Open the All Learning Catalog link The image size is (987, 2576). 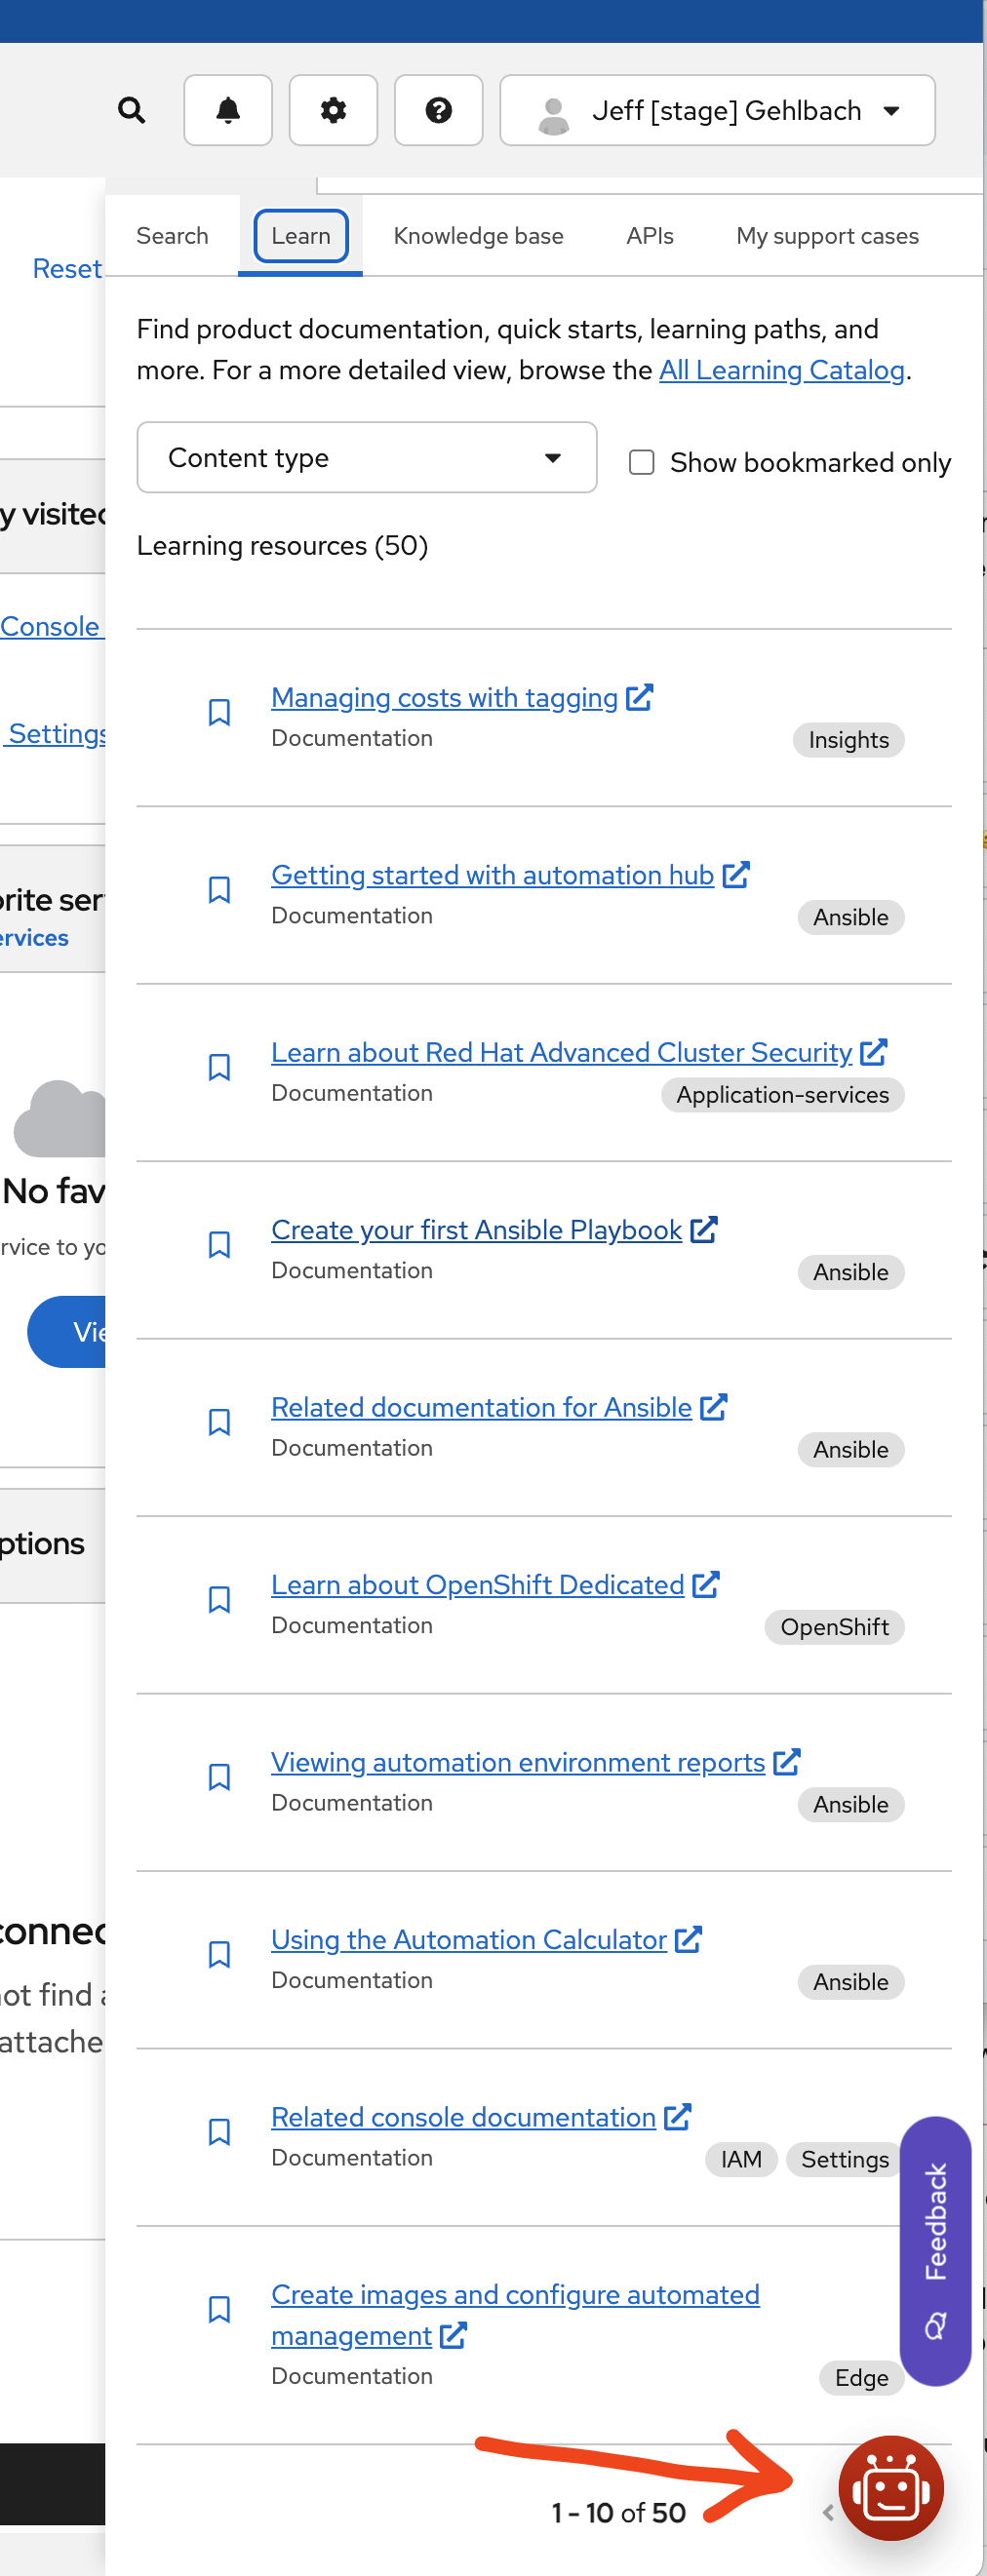click(x=781, y=371)
